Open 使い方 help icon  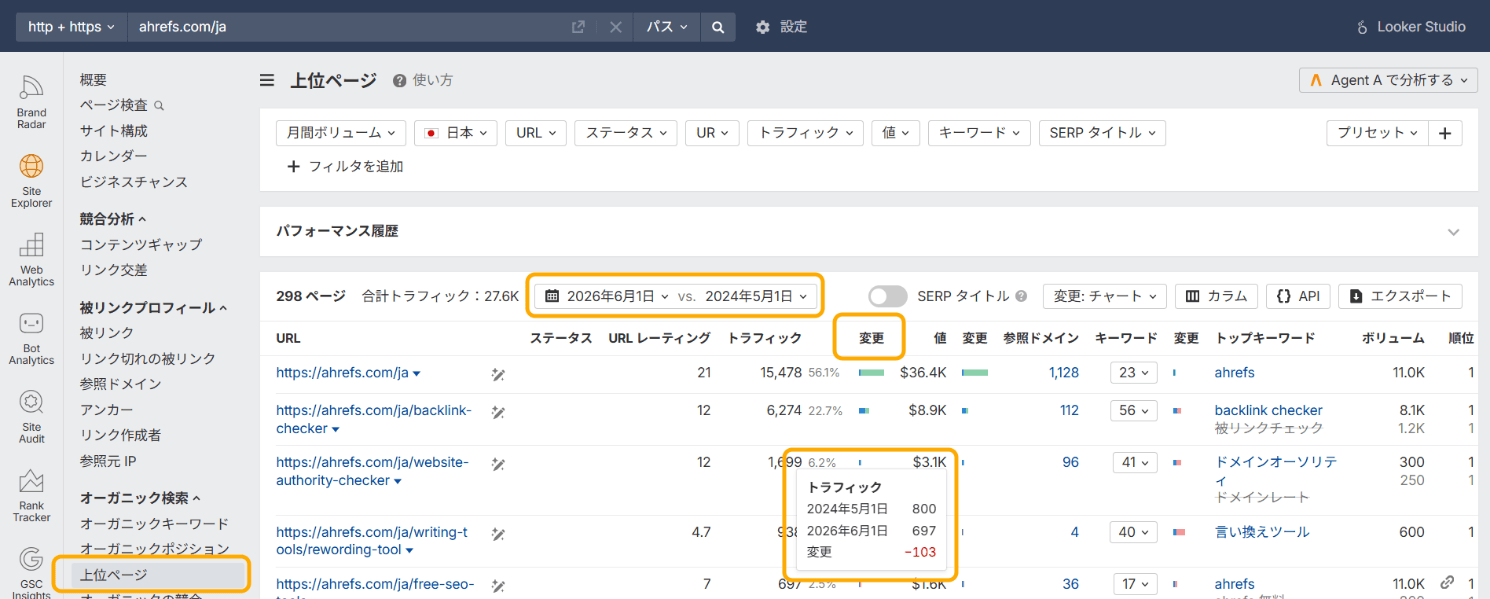[x=423, y=81]
